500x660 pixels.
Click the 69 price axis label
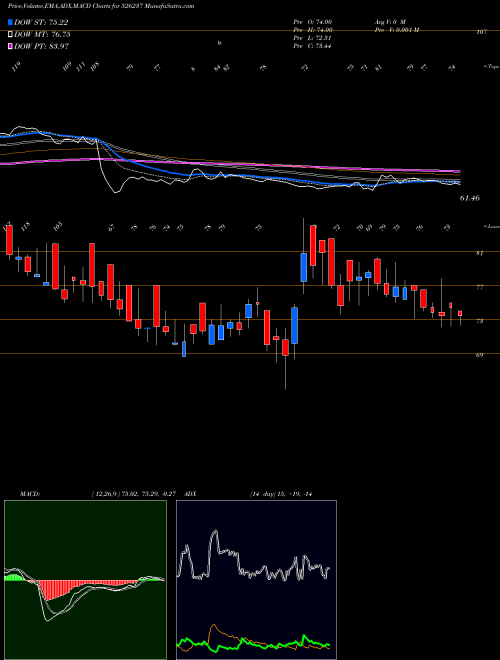point(479,355)
